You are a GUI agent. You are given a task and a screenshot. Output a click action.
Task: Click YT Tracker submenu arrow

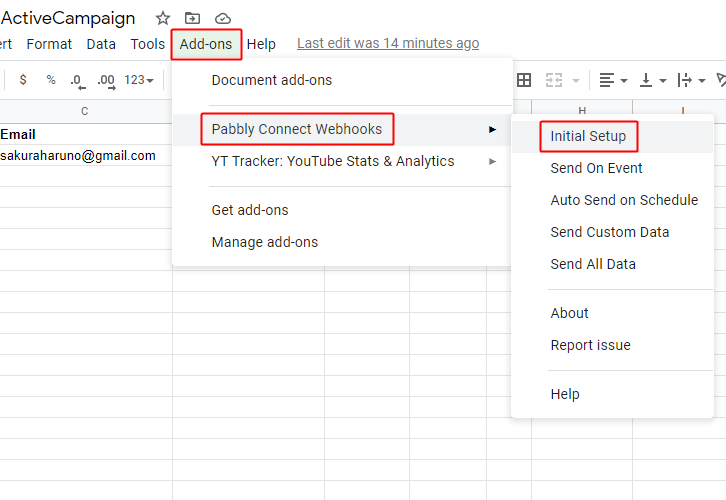(492, 161)
